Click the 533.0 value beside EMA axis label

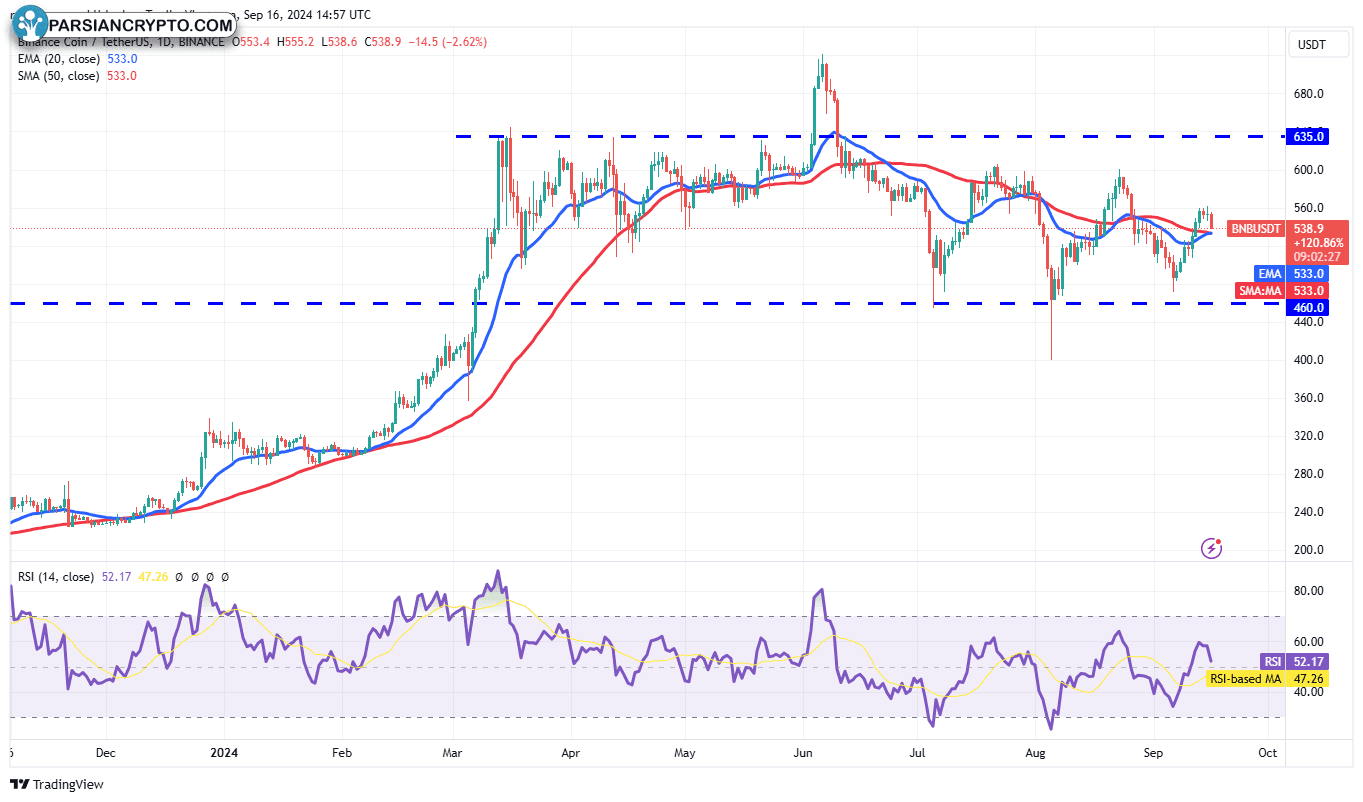pyautogui.click(x=1308, y=273)
